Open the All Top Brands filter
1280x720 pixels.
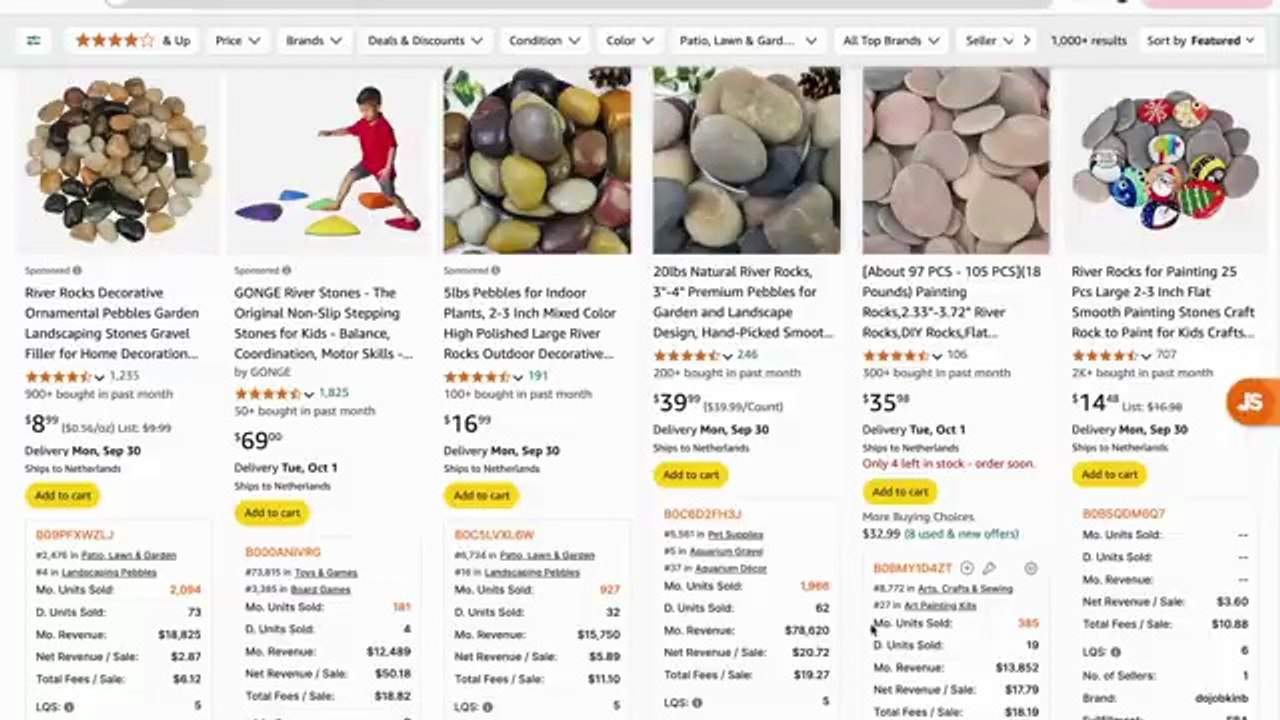click(x=891, y=40)
